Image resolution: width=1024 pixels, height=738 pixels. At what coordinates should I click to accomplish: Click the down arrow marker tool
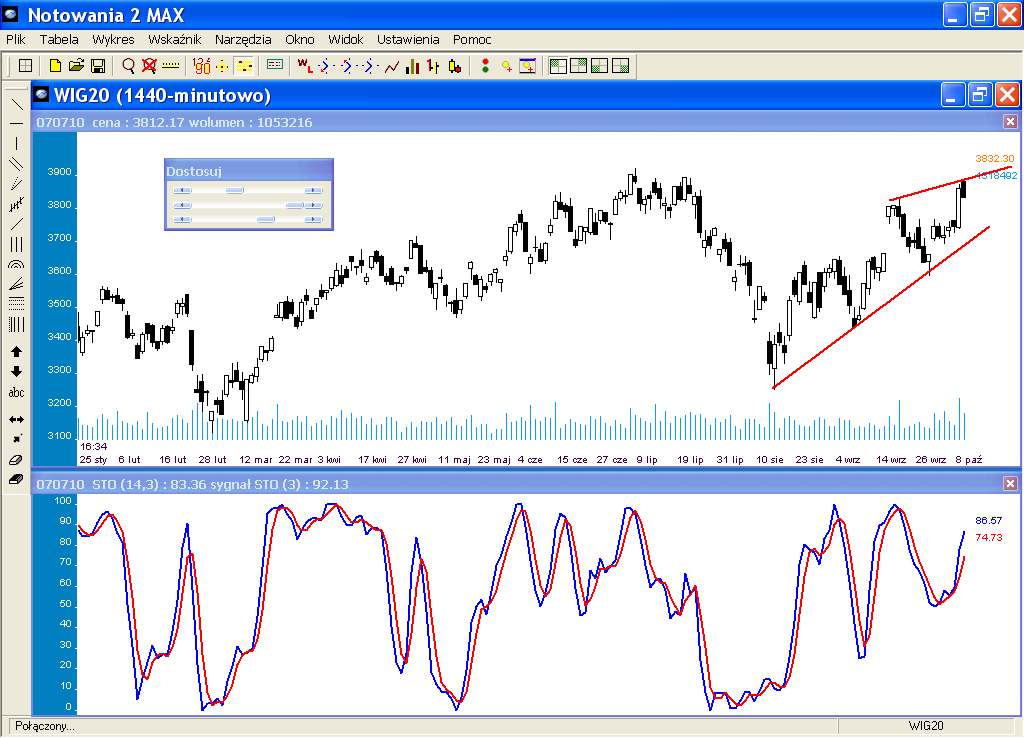(16, 372)
